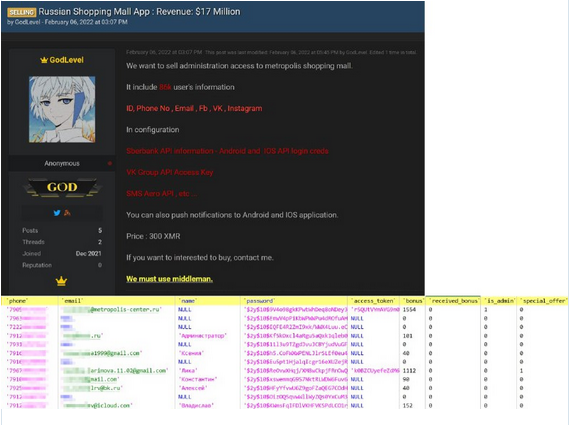Open the Twitter icon in the user profile panel
The image size is (573, 425).
[x=57, y=213]
